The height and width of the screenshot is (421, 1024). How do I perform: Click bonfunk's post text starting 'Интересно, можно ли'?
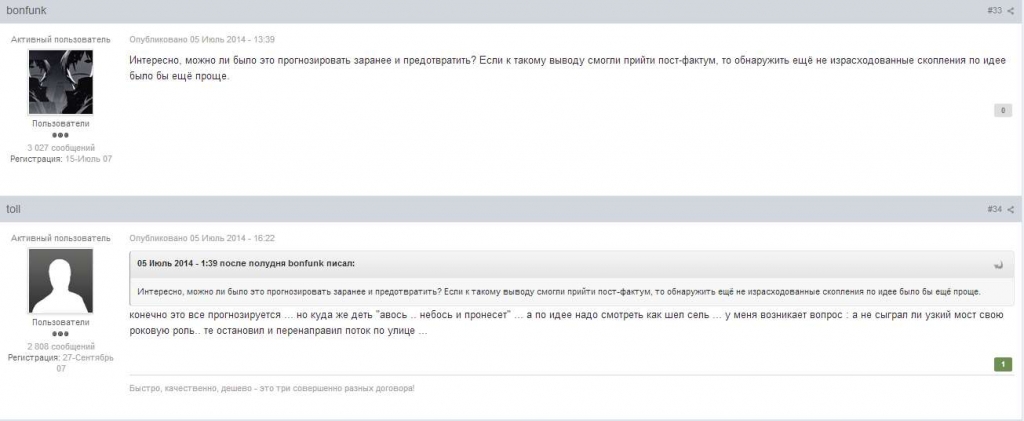(566, 68)
